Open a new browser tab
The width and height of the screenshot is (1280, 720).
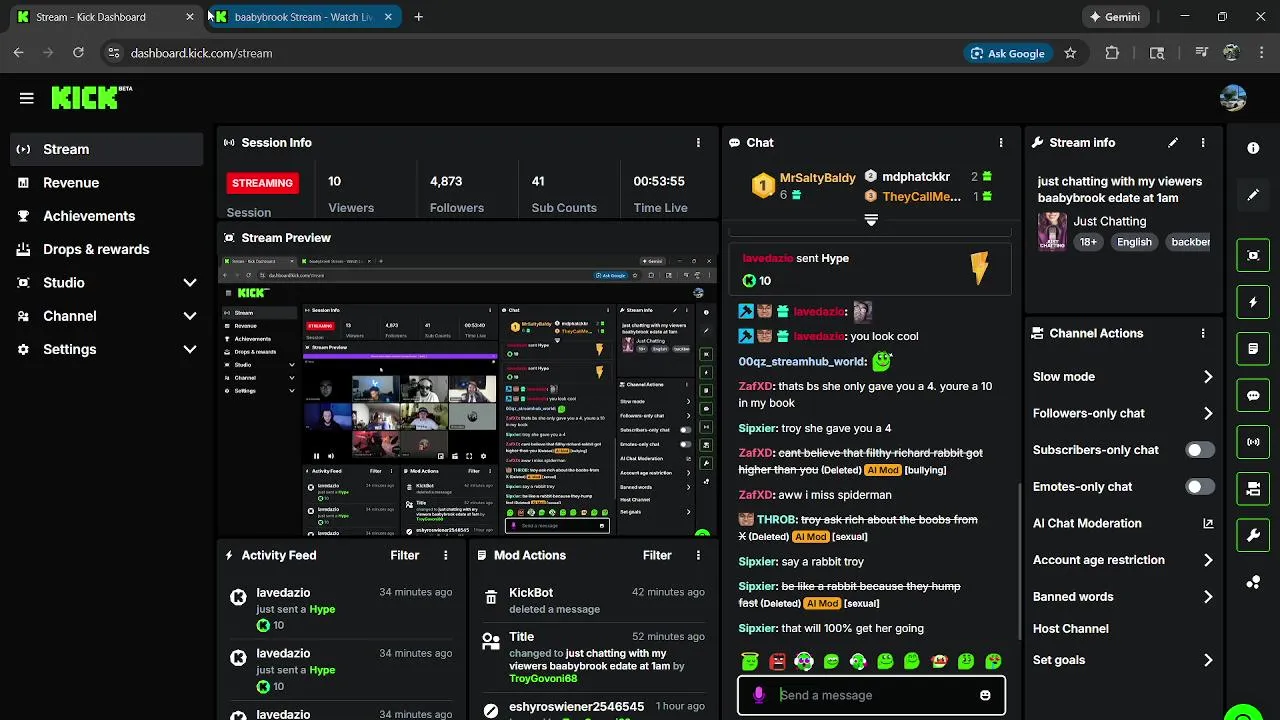coord(418,17)
